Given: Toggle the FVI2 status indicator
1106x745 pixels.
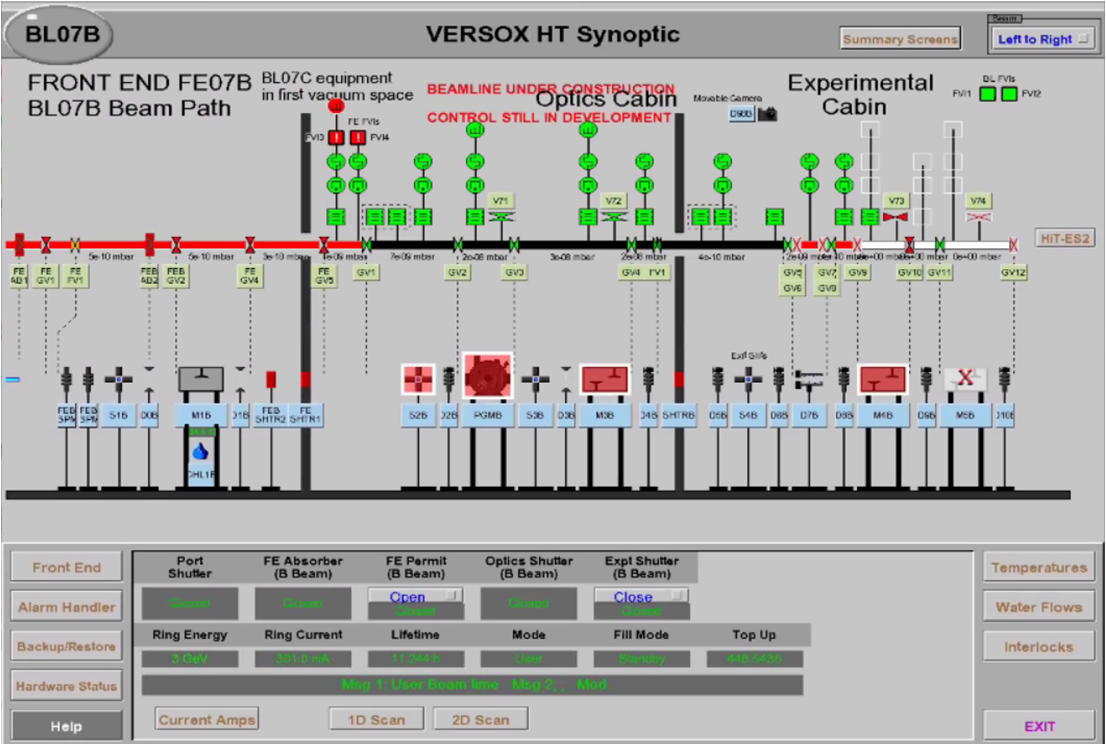Looking at the screenshot, I should (1009, 94).
